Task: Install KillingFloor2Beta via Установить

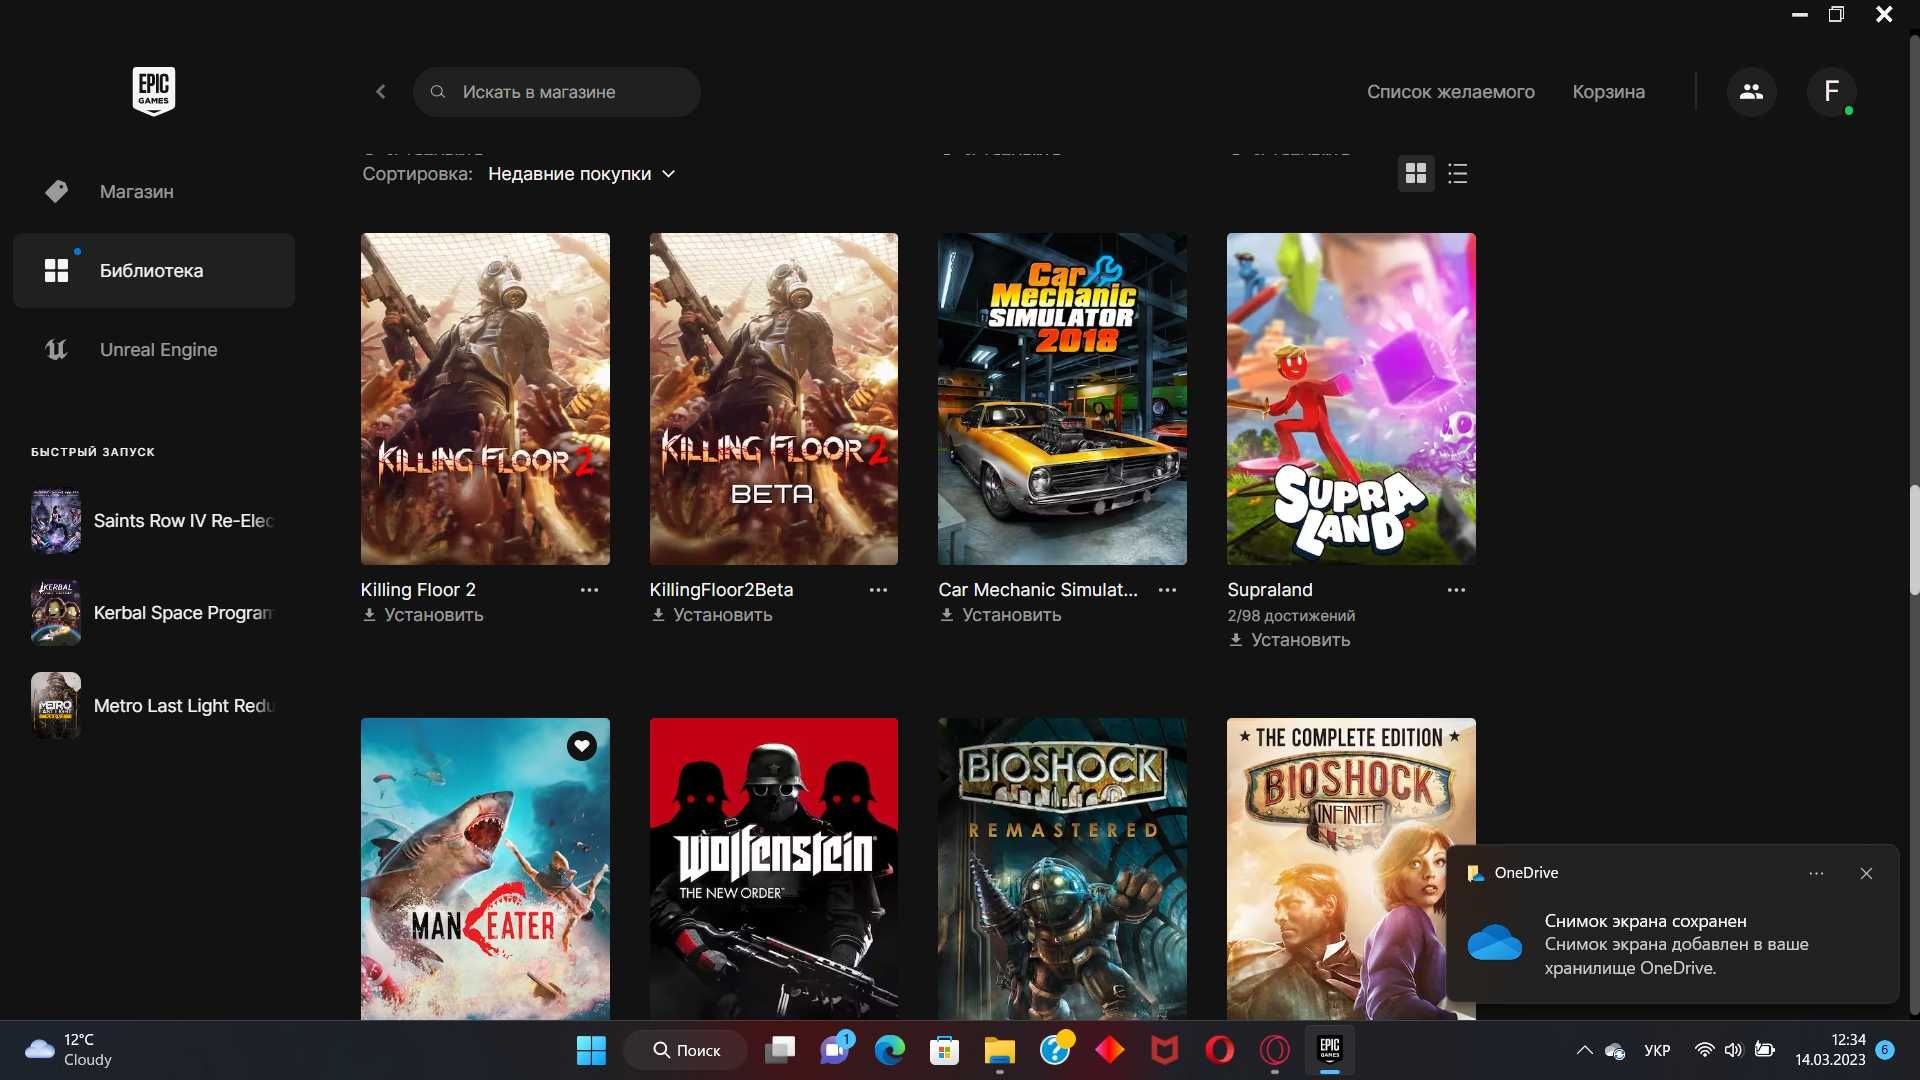Action: click(711, 615)
